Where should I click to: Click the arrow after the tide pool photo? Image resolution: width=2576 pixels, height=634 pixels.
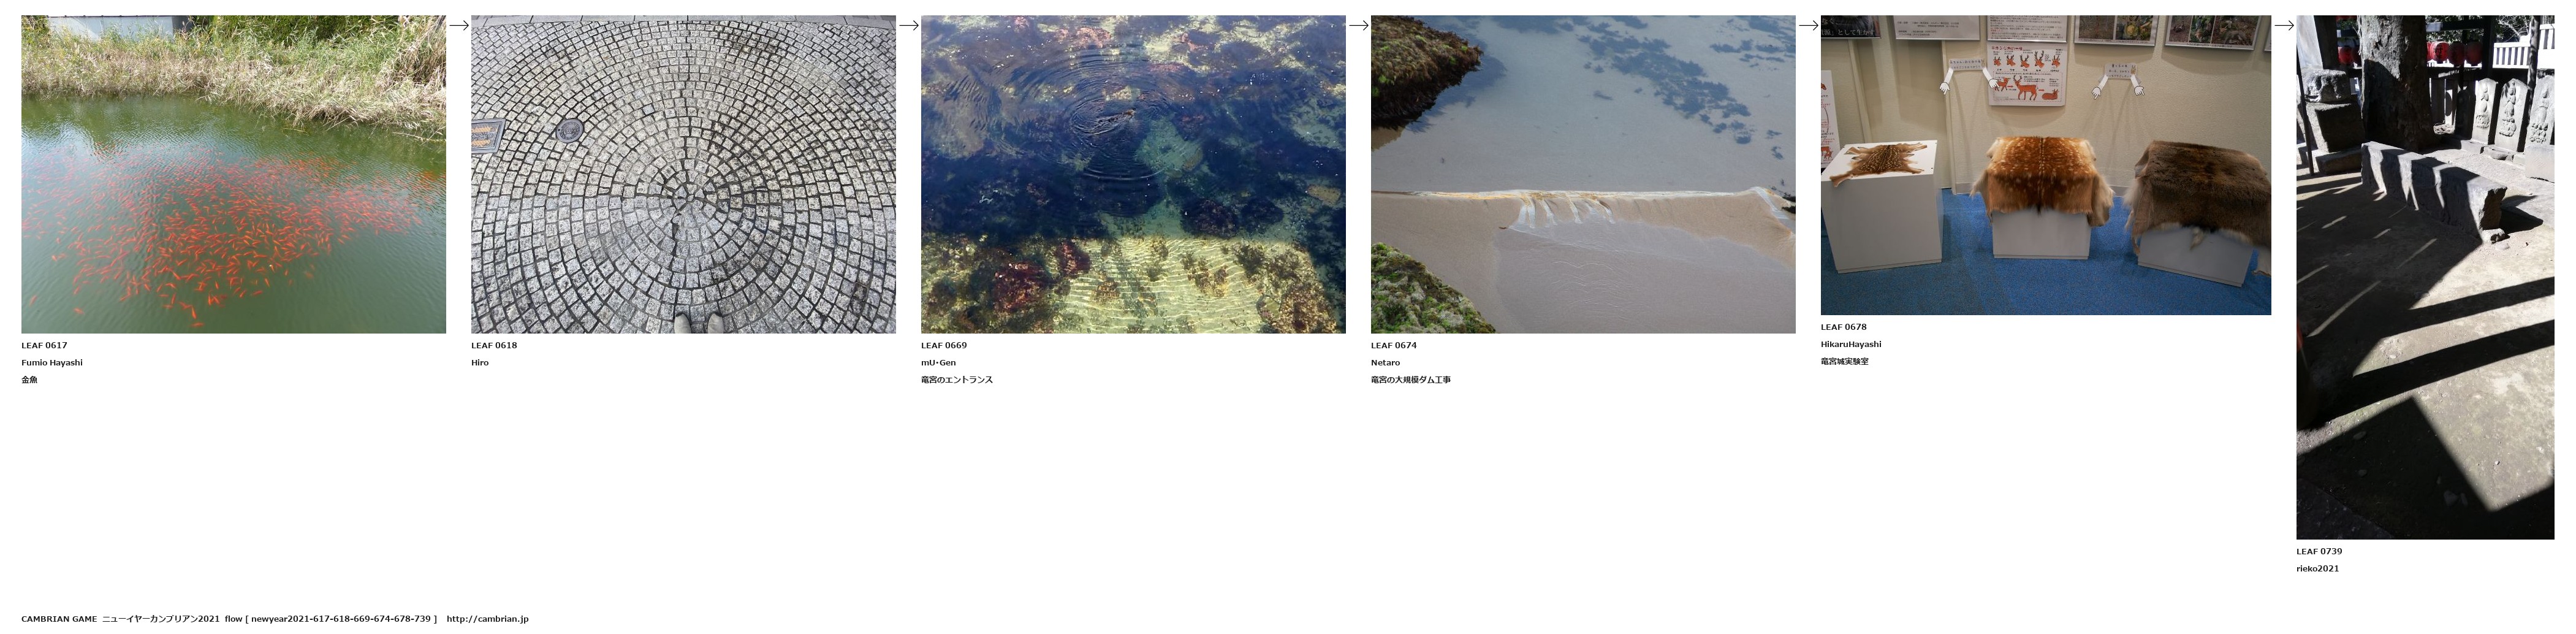1359,26
